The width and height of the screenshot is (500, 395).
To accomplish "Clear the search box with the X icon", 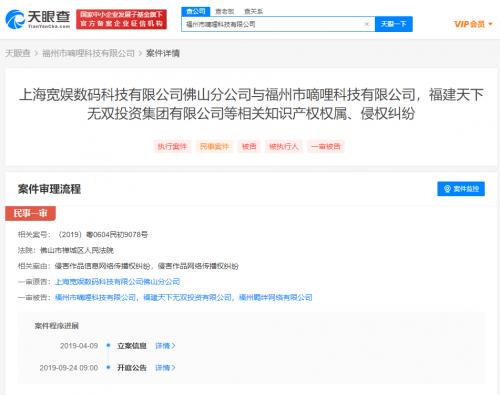I will coord(367,24).
